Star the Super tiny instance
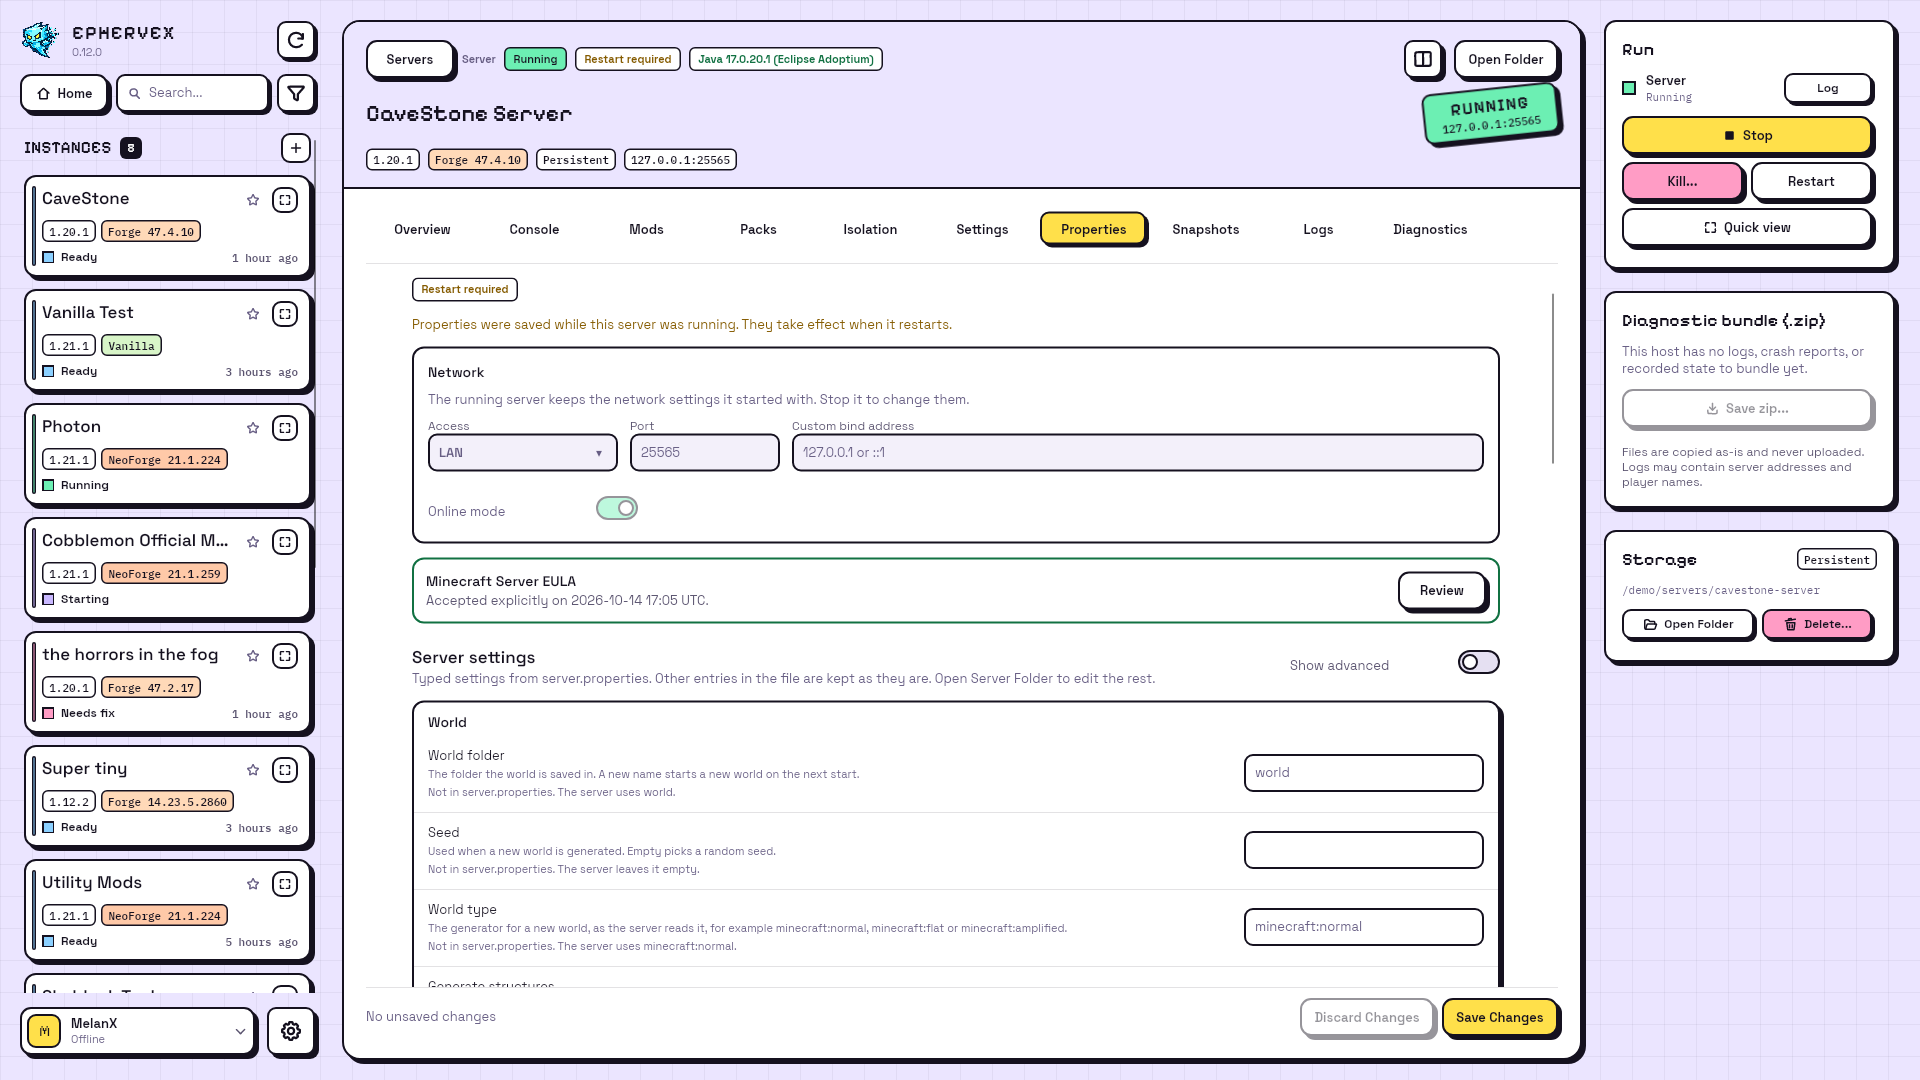 253,770
